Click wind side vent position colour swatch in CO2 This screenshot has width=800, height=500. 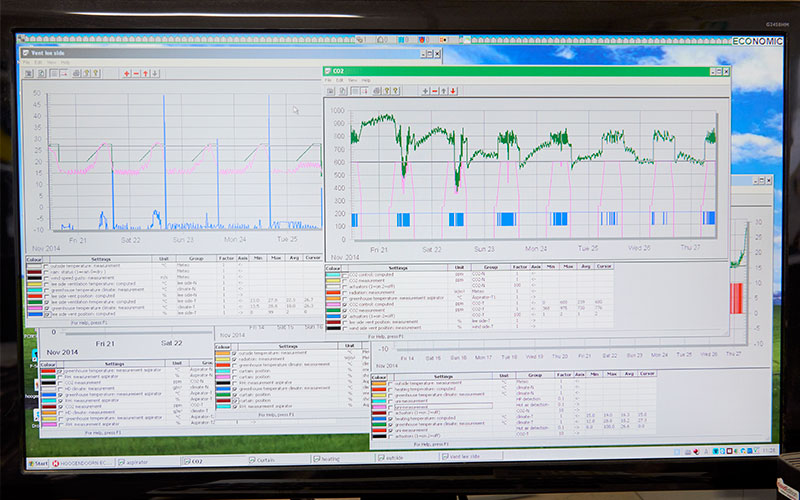[x=333, y=328]
